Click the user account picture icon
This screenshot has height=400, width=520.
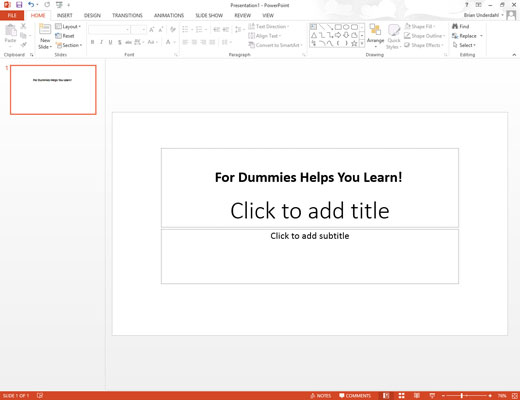511,15
